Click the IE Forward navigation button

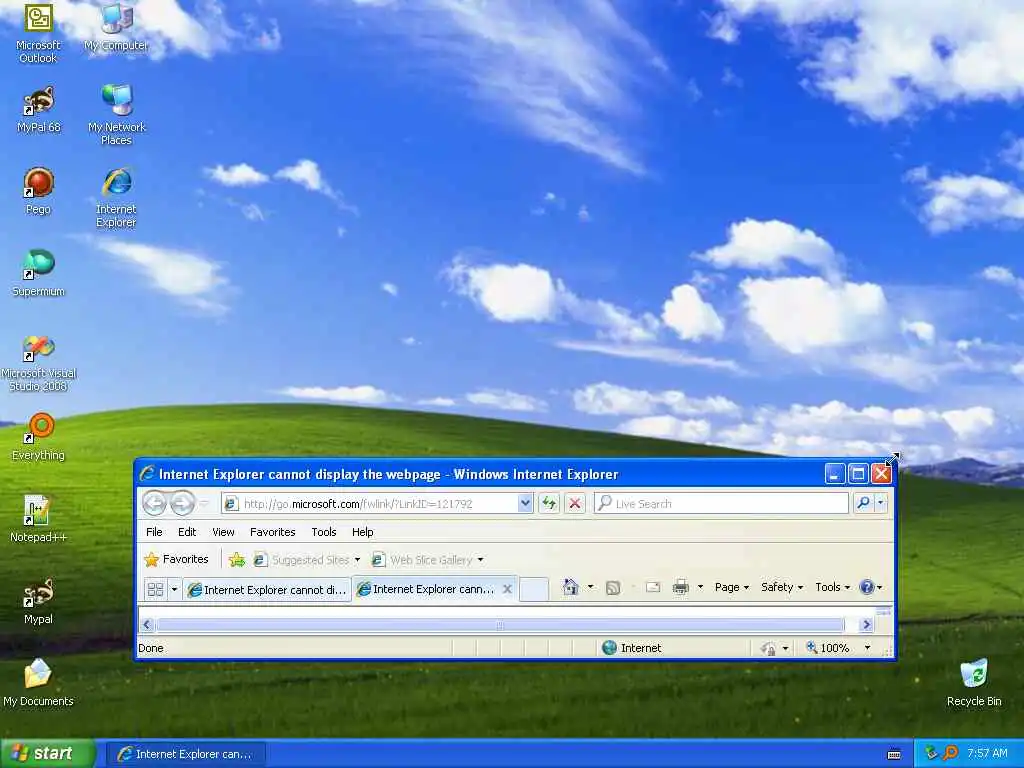point(182,503)
